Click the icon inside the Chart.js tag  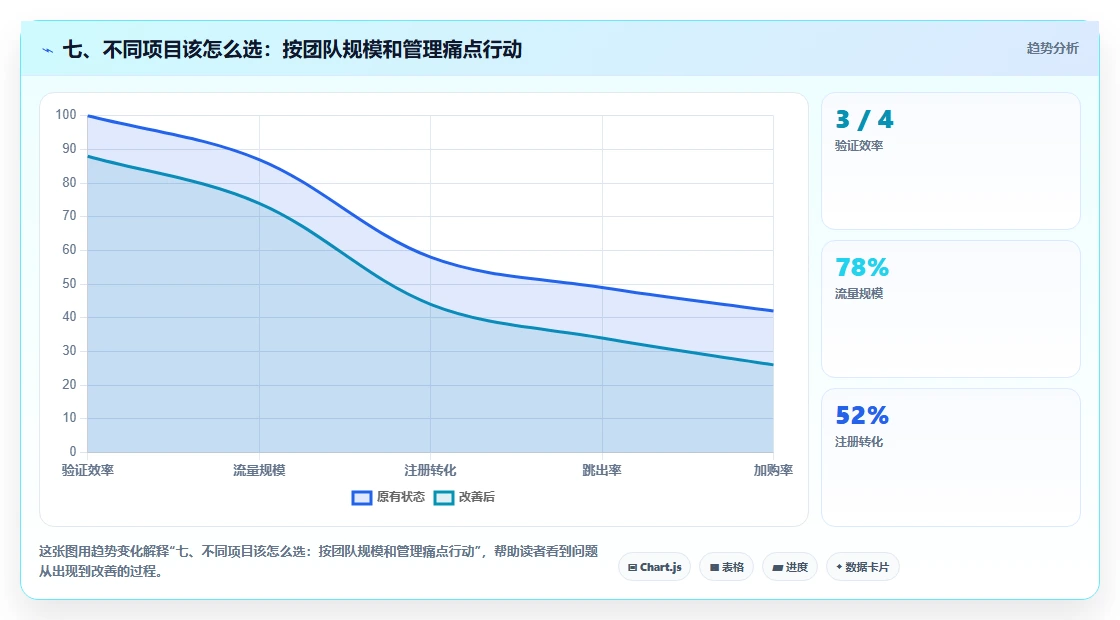pyautogui.click(x=632, y=568)
